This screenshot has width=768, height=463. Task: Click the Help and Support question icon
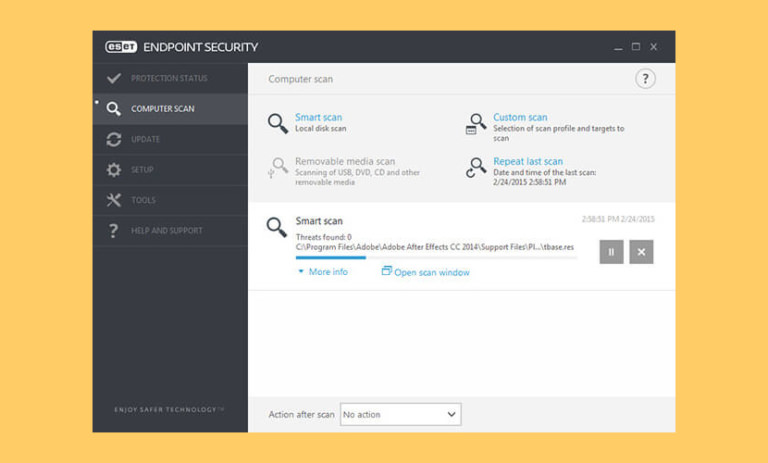pos(113,230)
